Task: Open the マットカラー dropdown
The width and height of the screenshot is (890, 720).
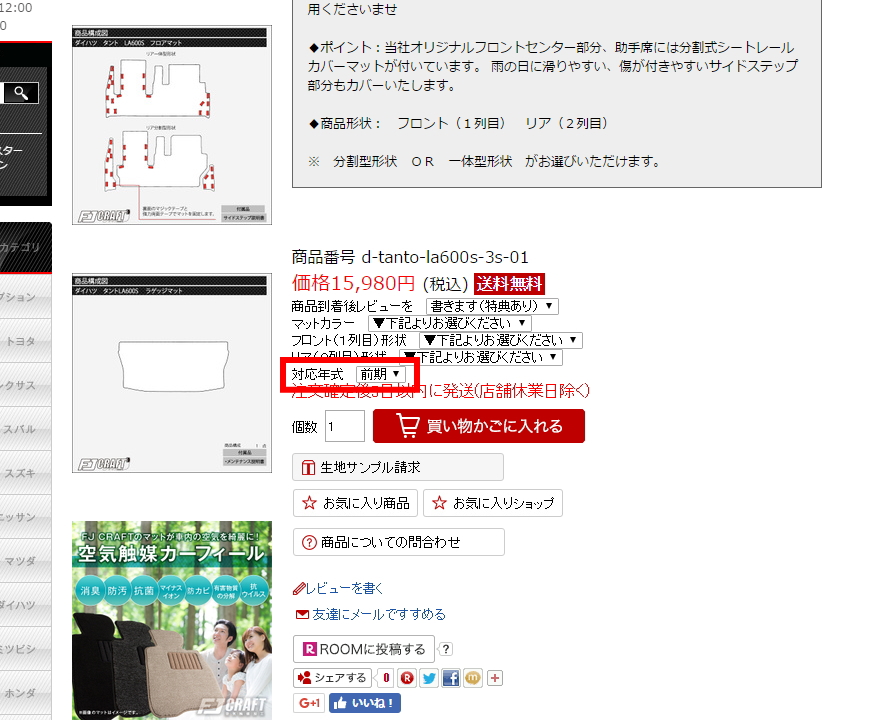Action: pyautogui.click(x=450, y=323)
